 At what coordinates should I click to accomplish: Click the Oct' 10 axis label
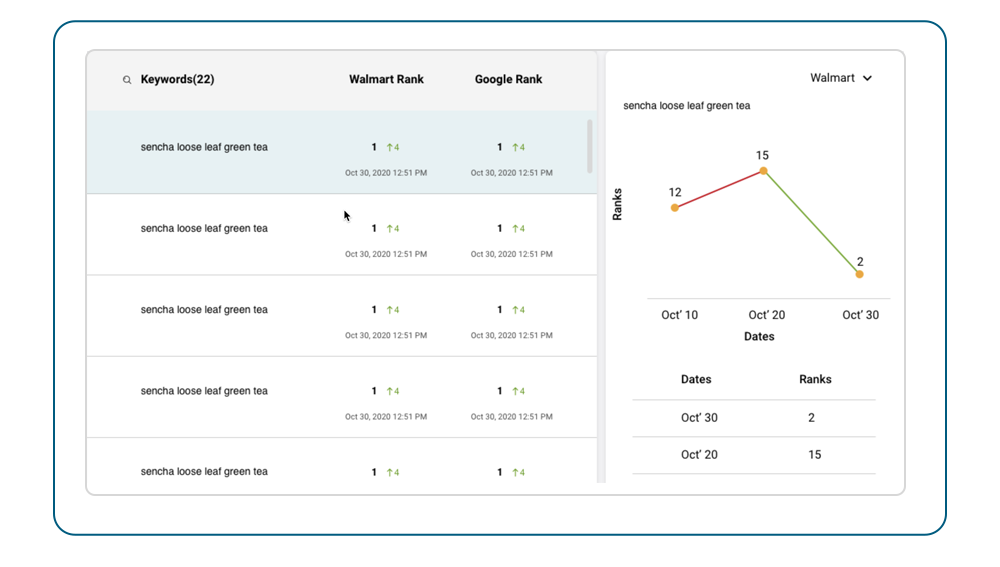[679, 315]
